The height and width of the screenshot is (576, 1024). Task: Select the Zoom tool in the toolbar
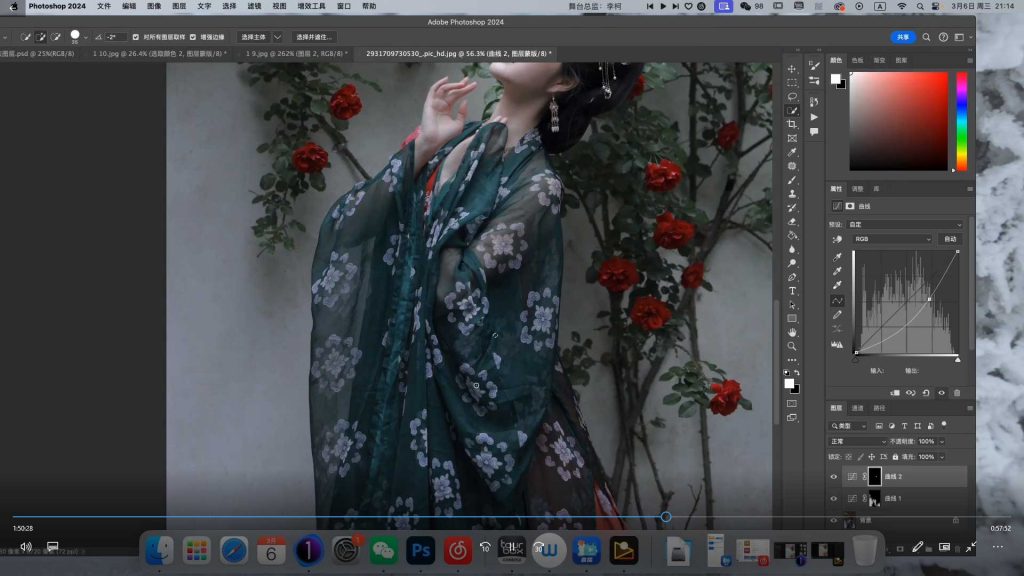click(x=792, y=346)
